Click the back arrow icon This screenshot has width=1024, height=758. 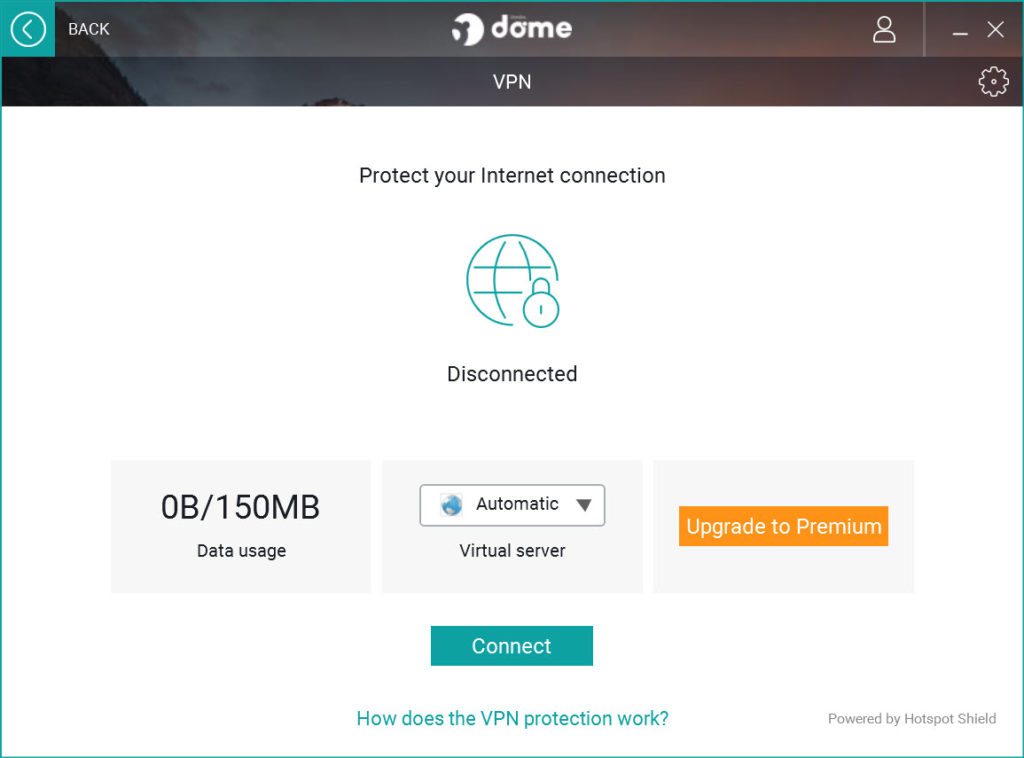coord(28,29)
